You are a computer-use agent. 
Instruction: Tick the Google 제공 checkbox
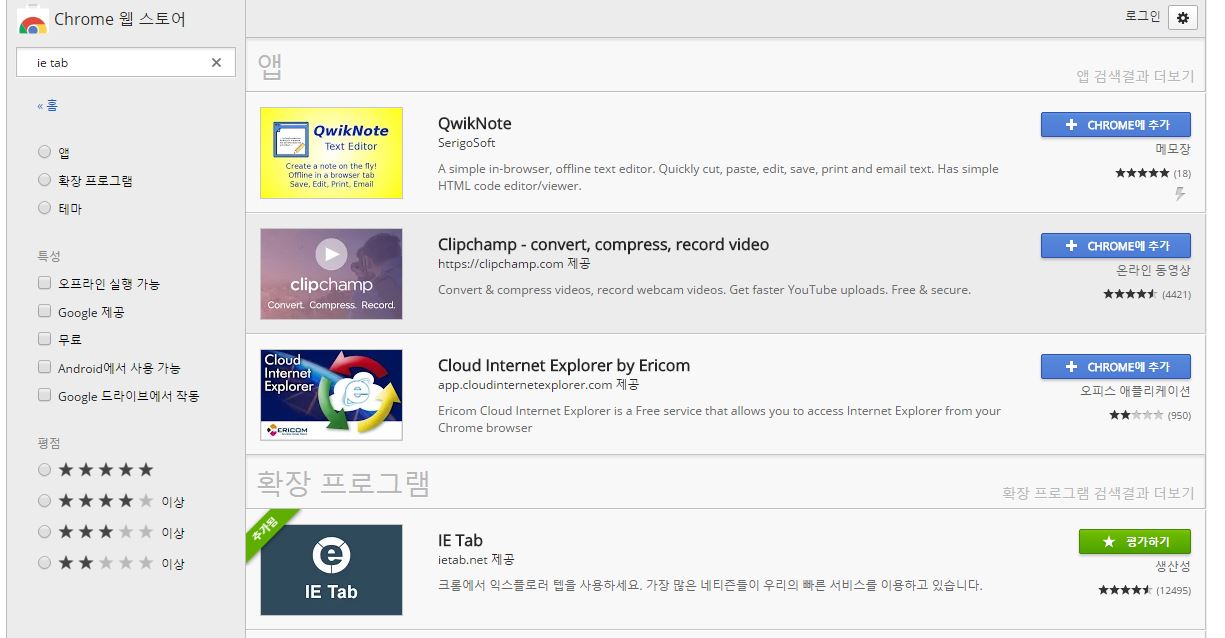[x=44, y=311]
